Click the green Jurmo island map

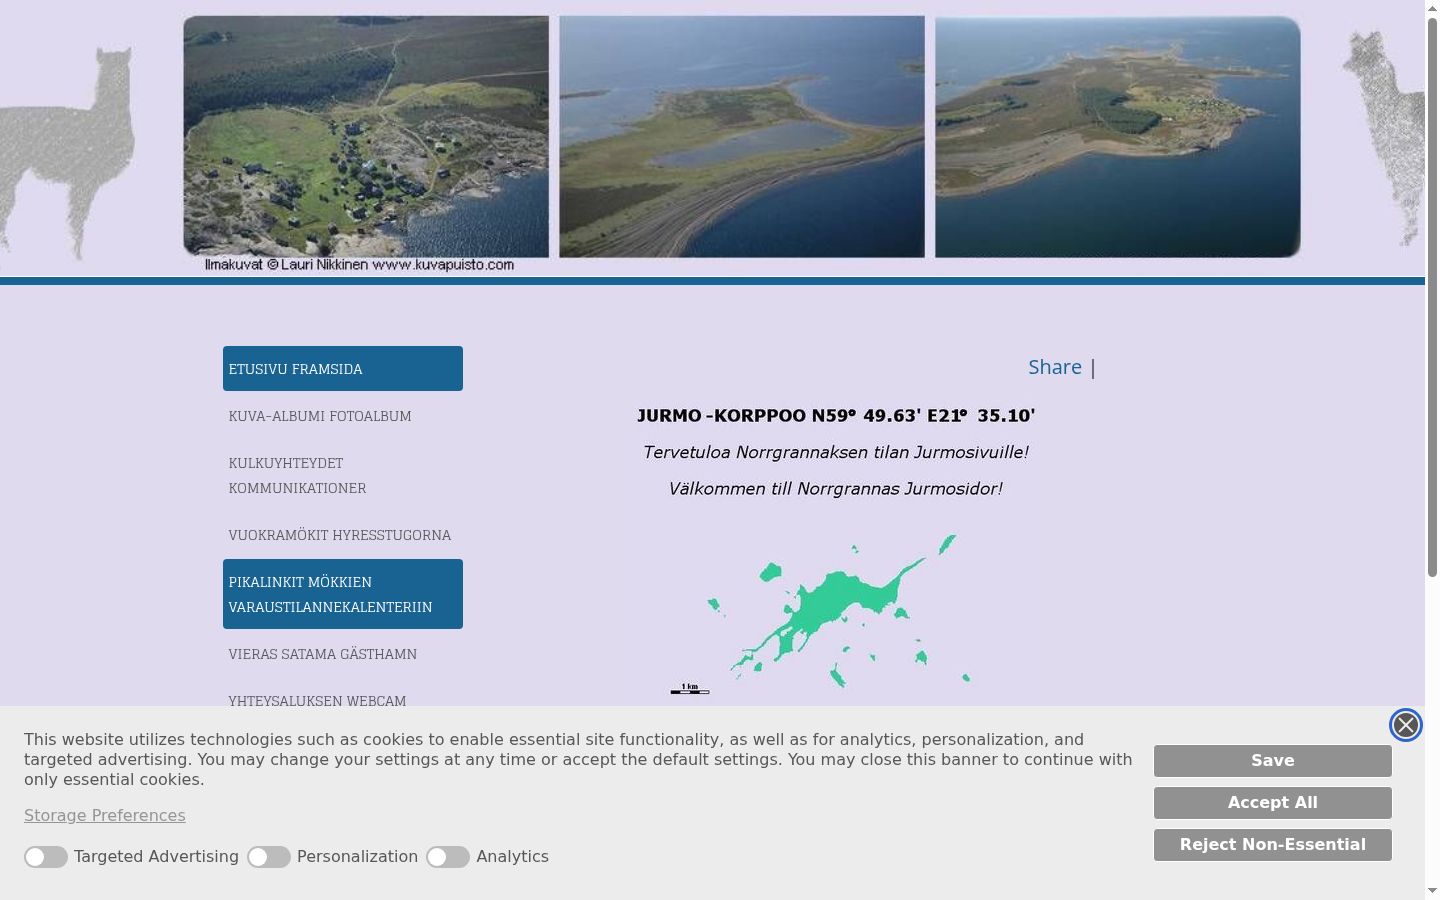click(x=836, y=613)
